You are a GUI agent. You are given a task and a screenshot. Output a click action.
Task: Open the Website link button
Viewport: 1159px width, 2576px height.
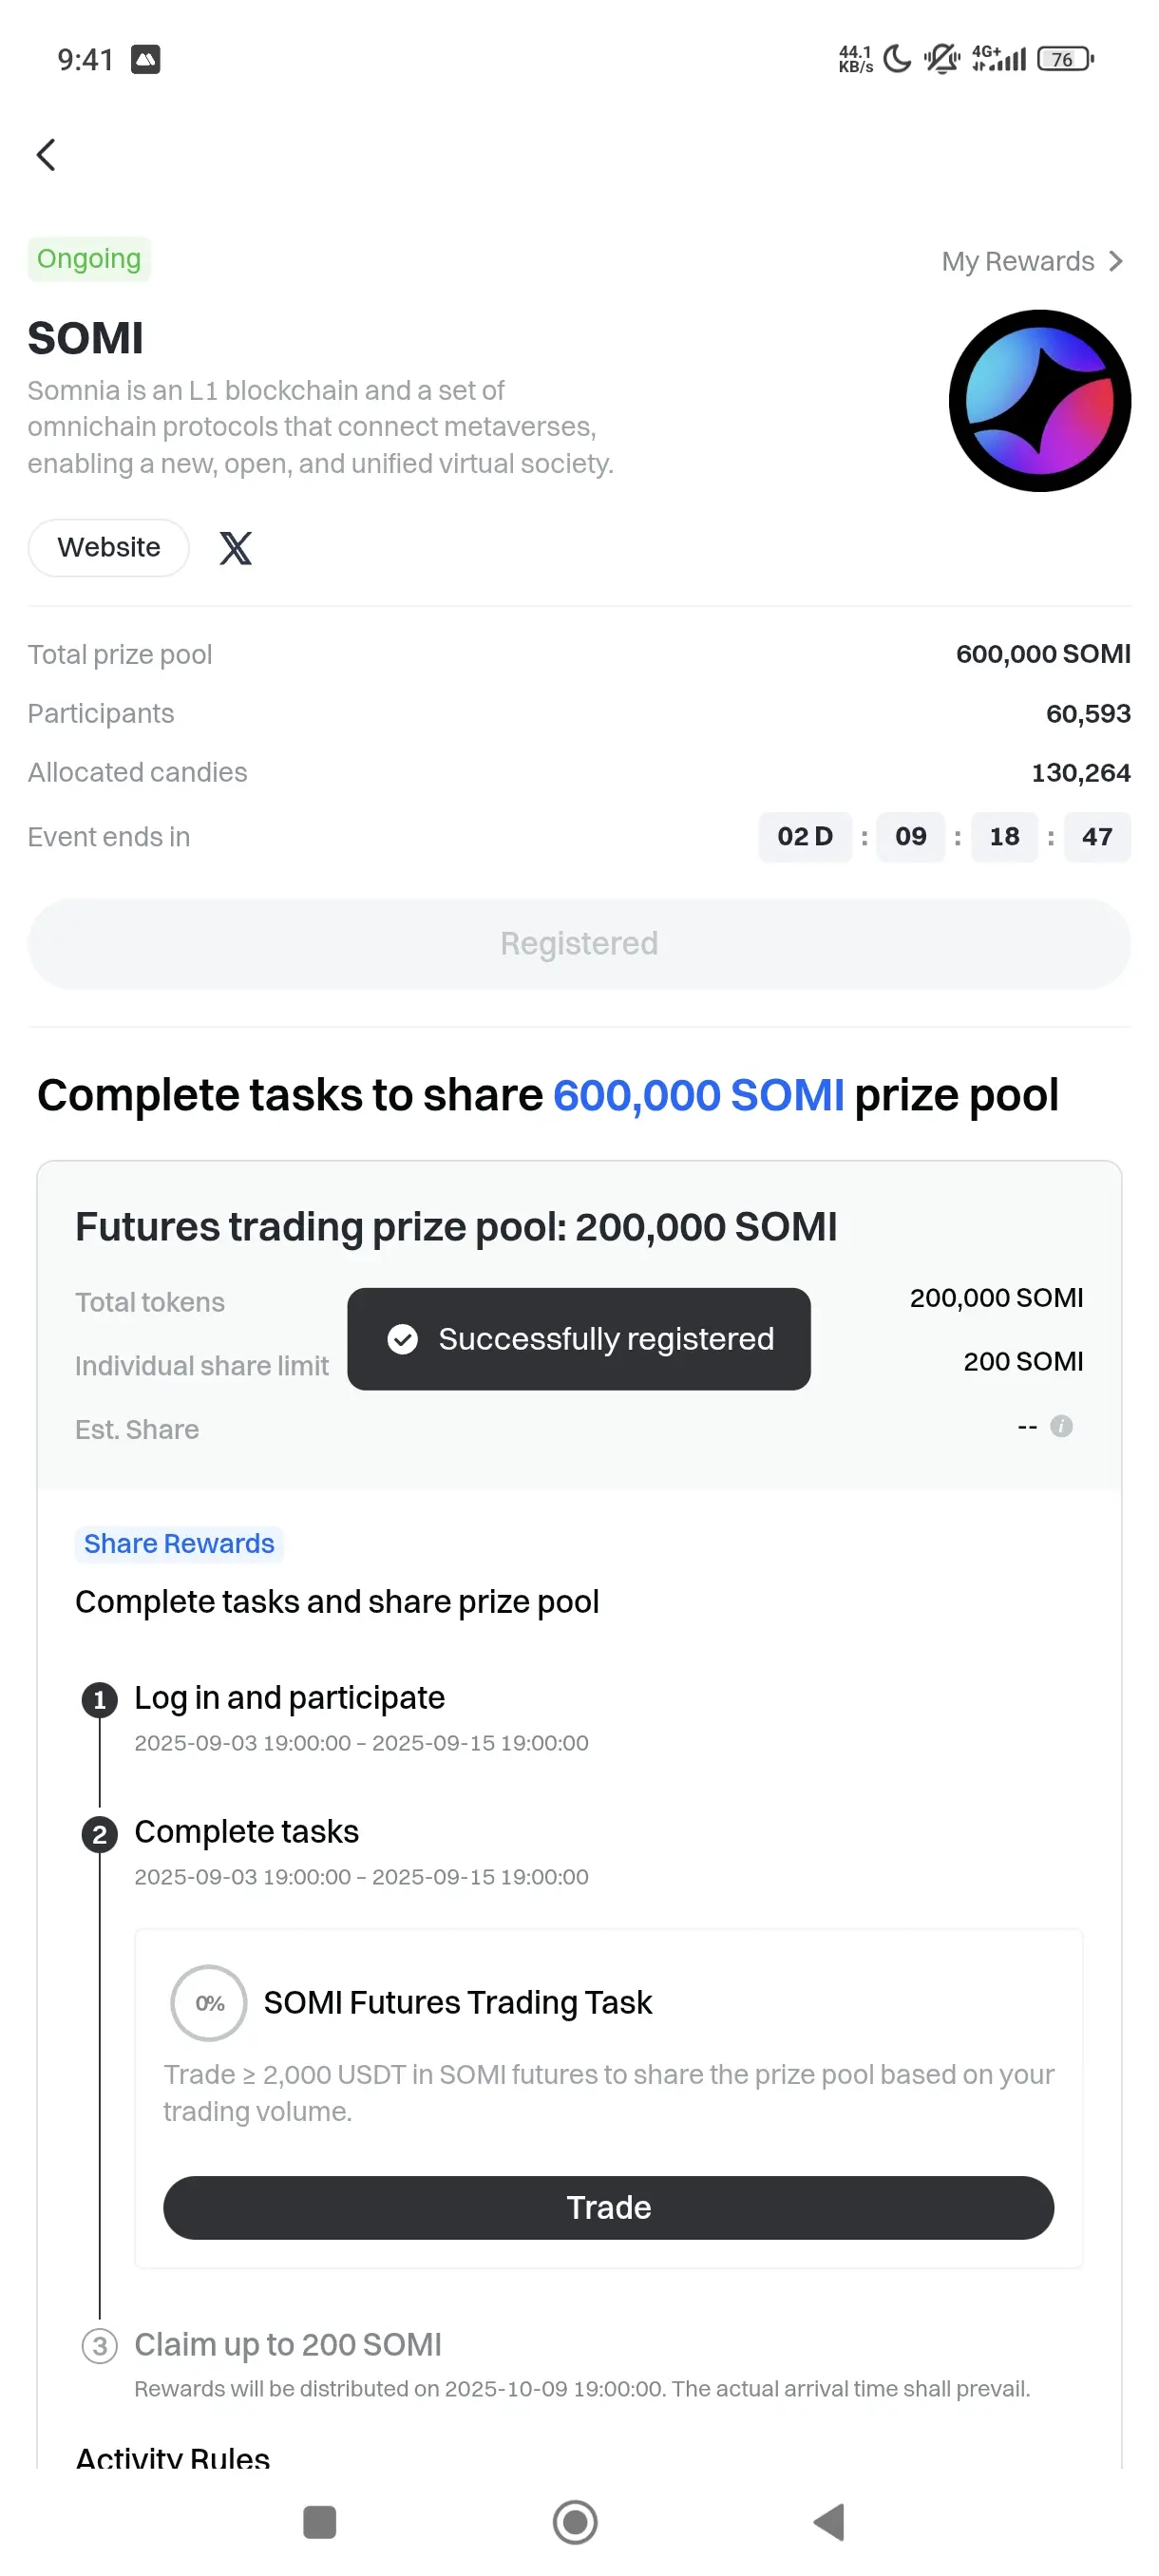point(109,548)
